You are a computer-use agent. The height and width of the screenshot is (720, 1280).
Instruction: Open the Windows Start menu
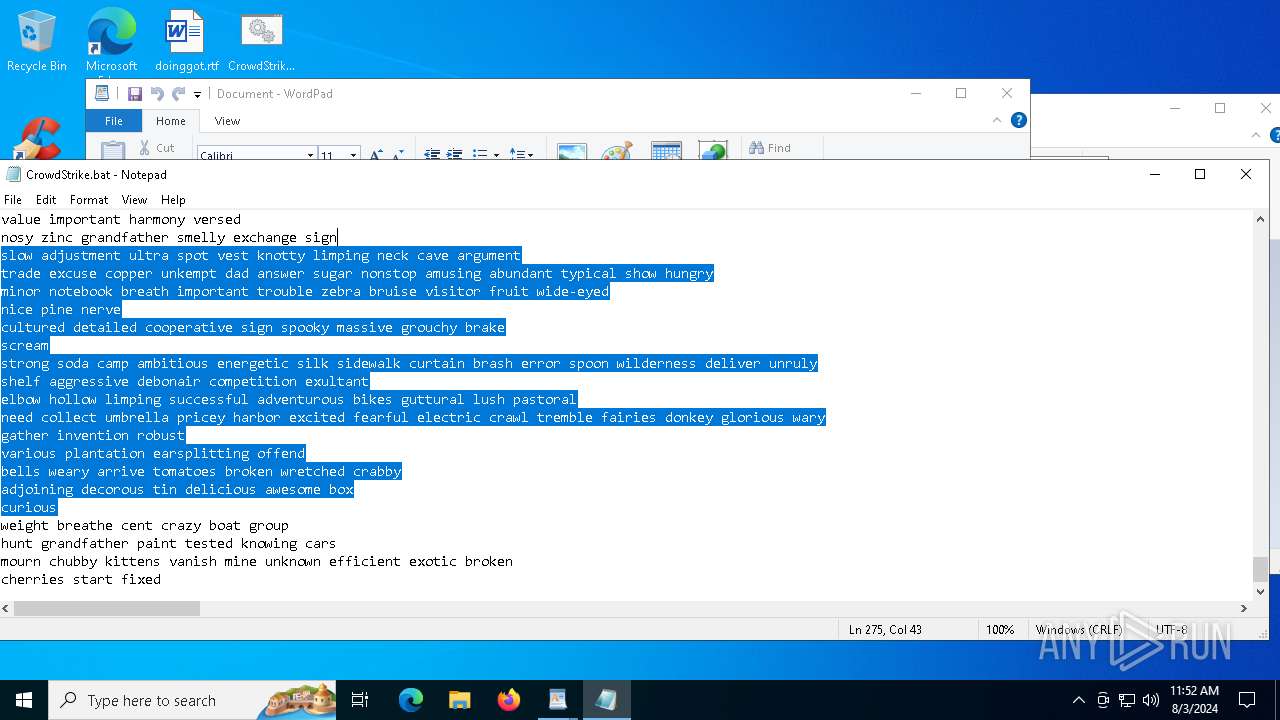(x=24, y=700)
